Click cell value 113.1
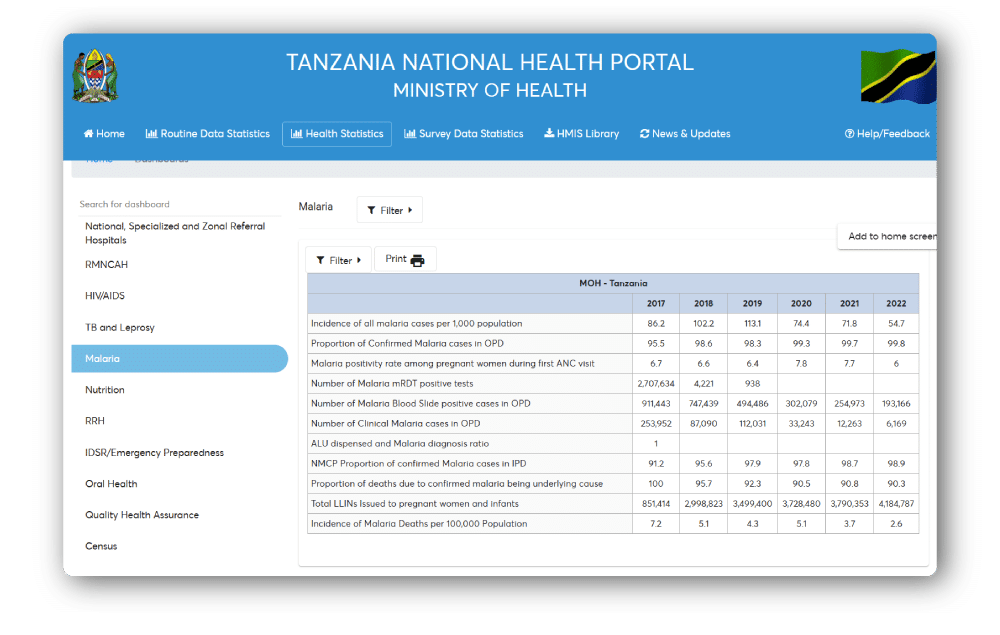This screenshot has height=635, width=1000. click(x=753, y=323)
